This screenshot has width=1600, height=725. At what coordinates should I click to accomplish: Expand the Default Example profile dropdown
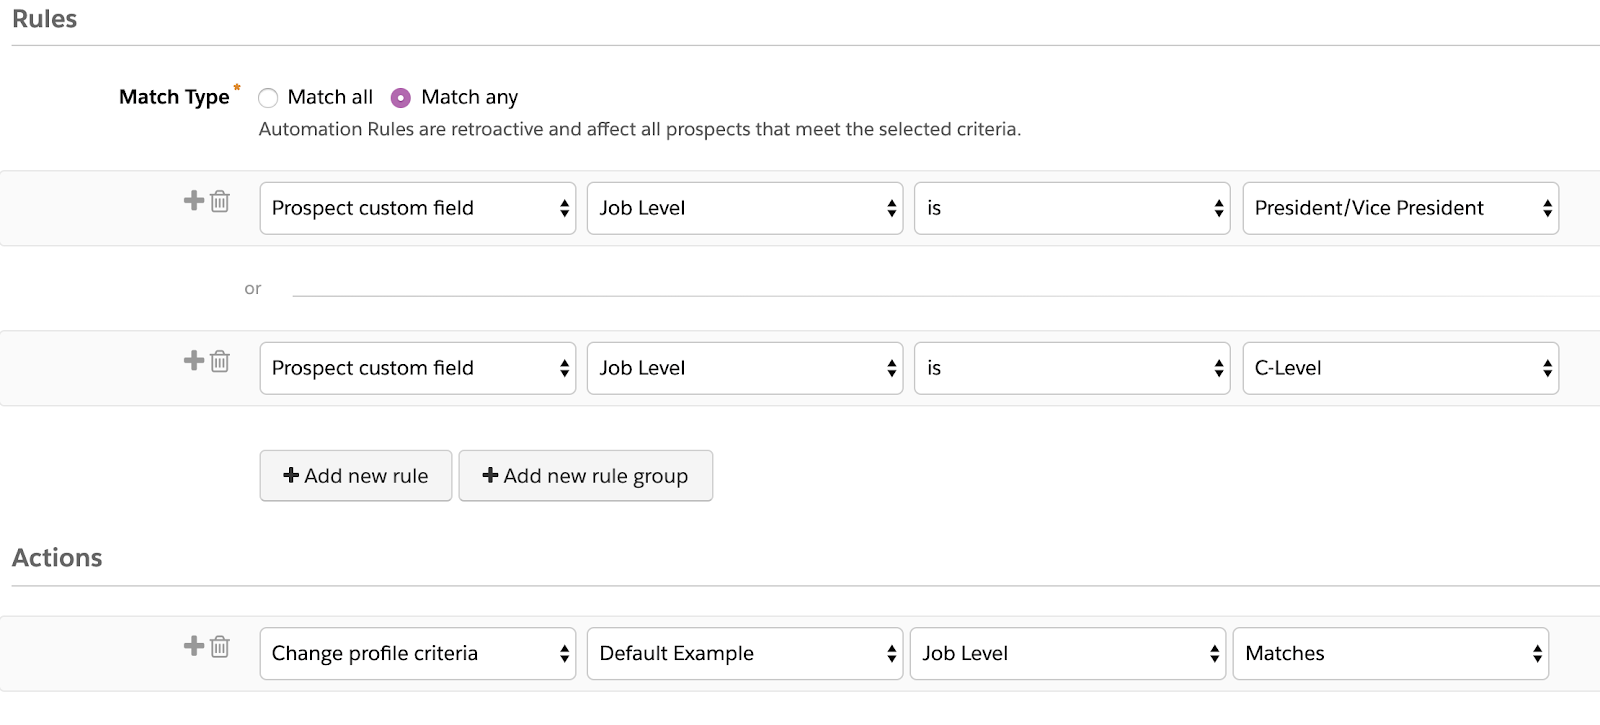(x=744, y=653)
